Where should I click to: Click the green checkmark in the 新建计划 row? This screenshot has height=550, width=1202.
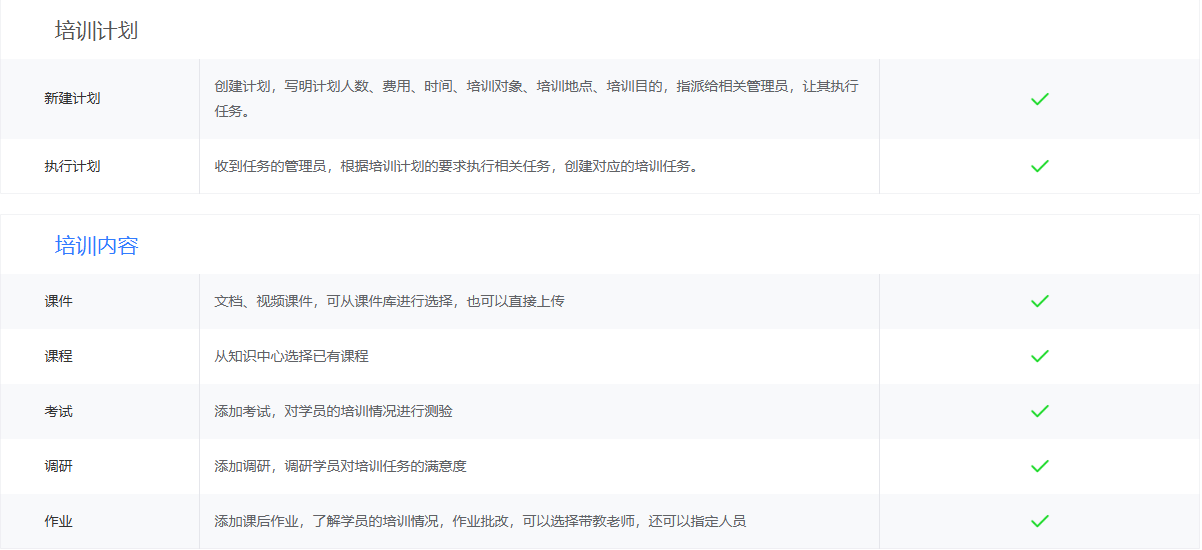pyautogui.click(x=1039, y=99)
